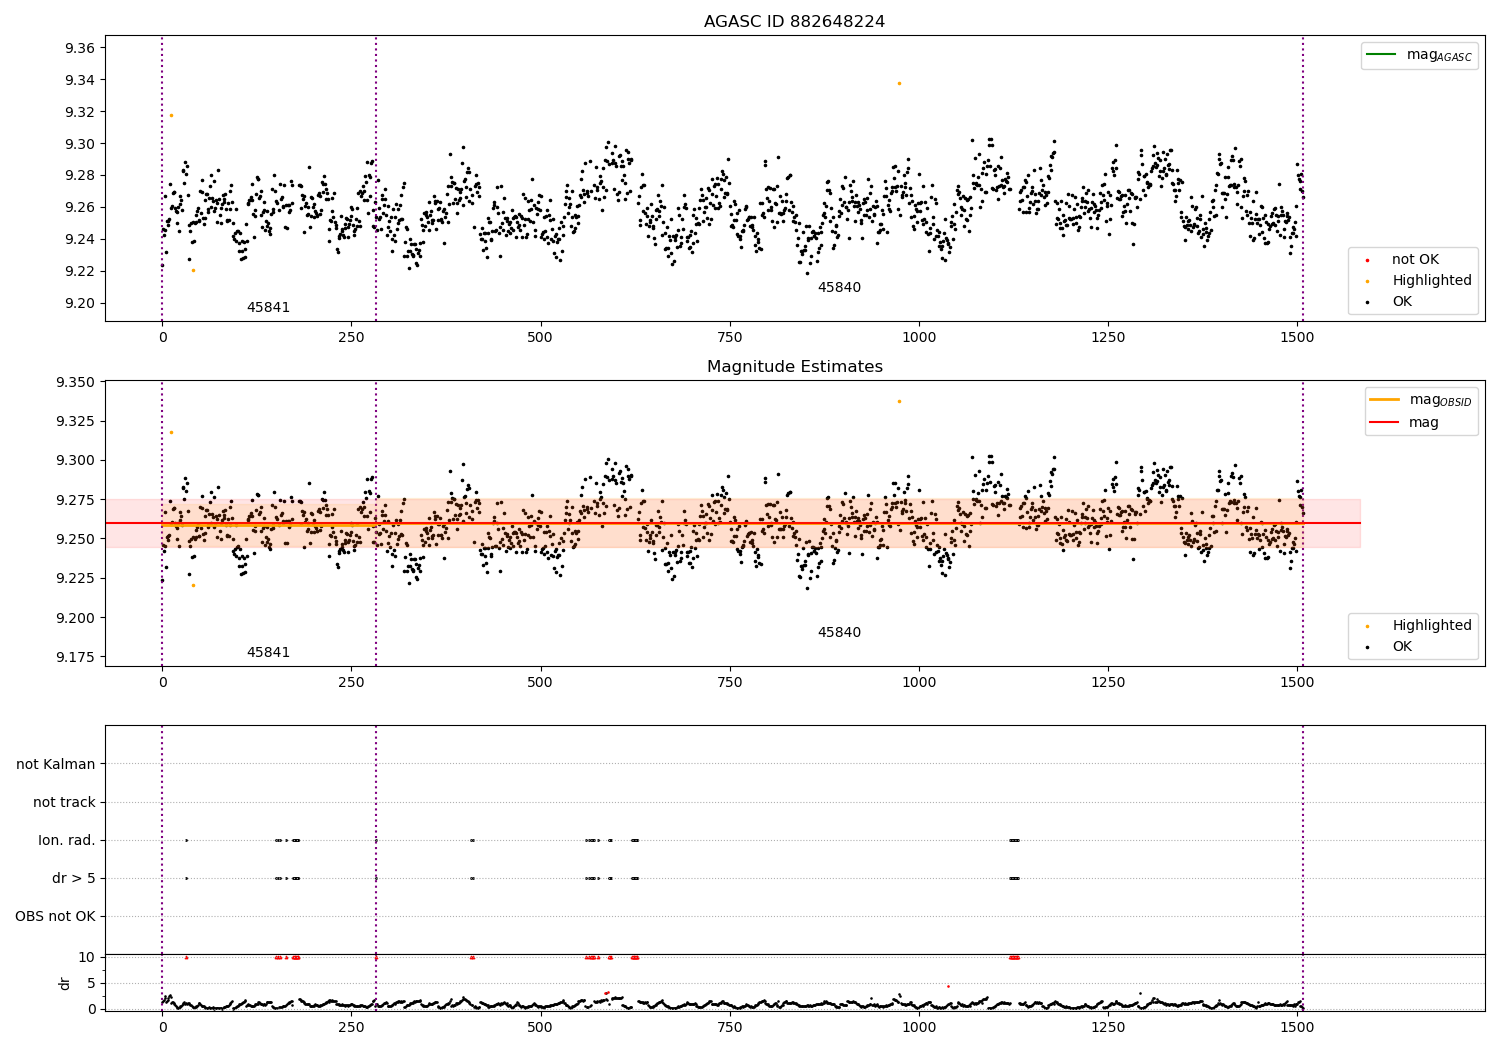Click the 'AGASC ID 882648224' plot title
The height and width of the screenshot is (1050, 1500).
coord(794,22)
